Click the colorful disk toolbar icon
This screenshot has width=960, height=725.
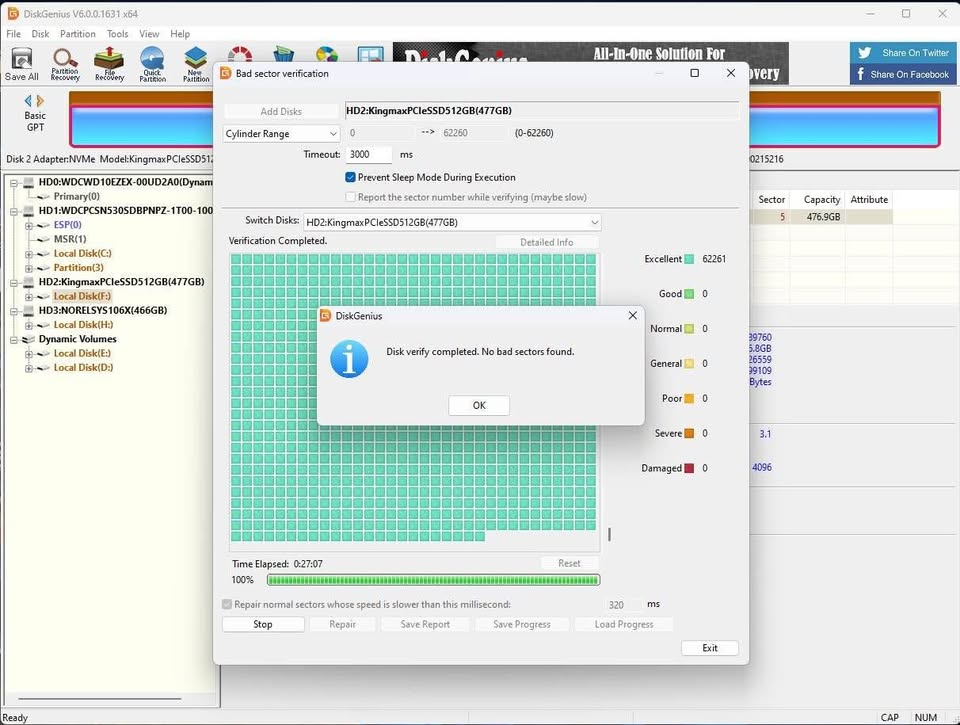click(327, 54)
